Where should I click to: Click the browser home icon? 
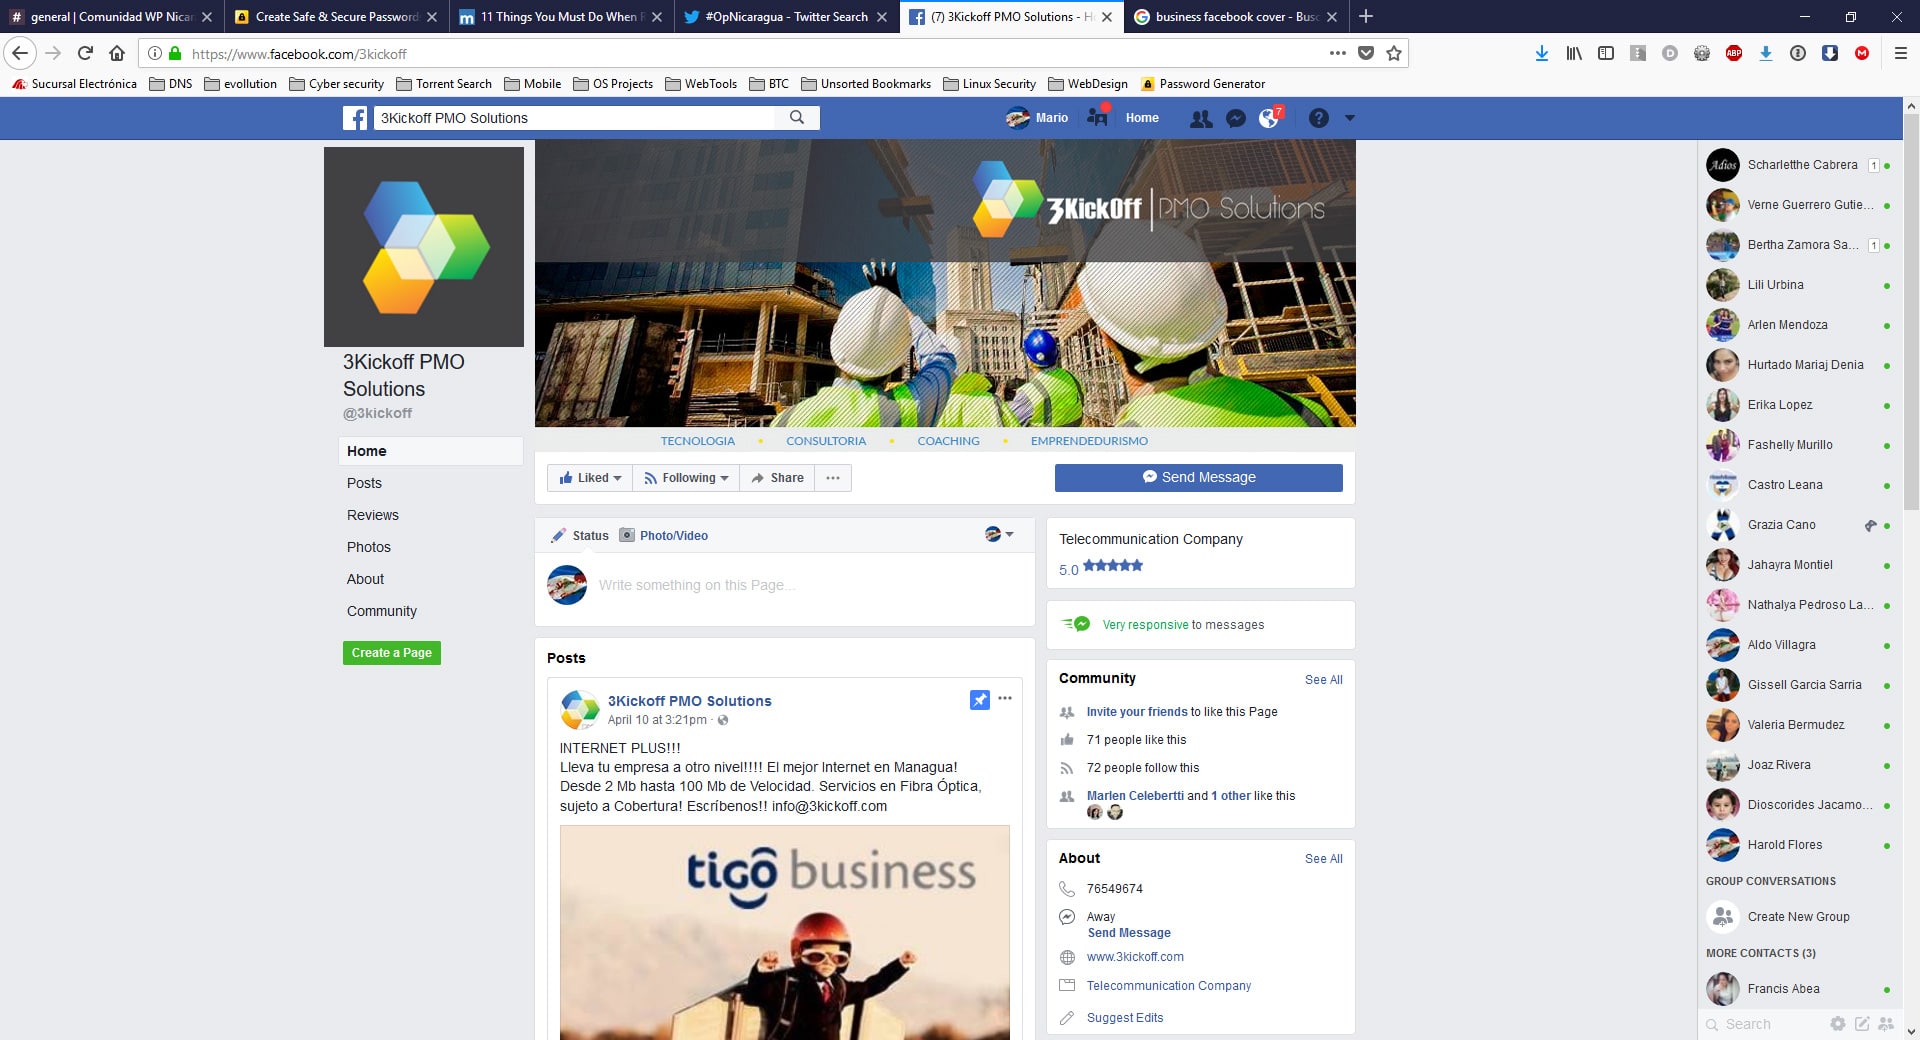(x=117, y=53)
